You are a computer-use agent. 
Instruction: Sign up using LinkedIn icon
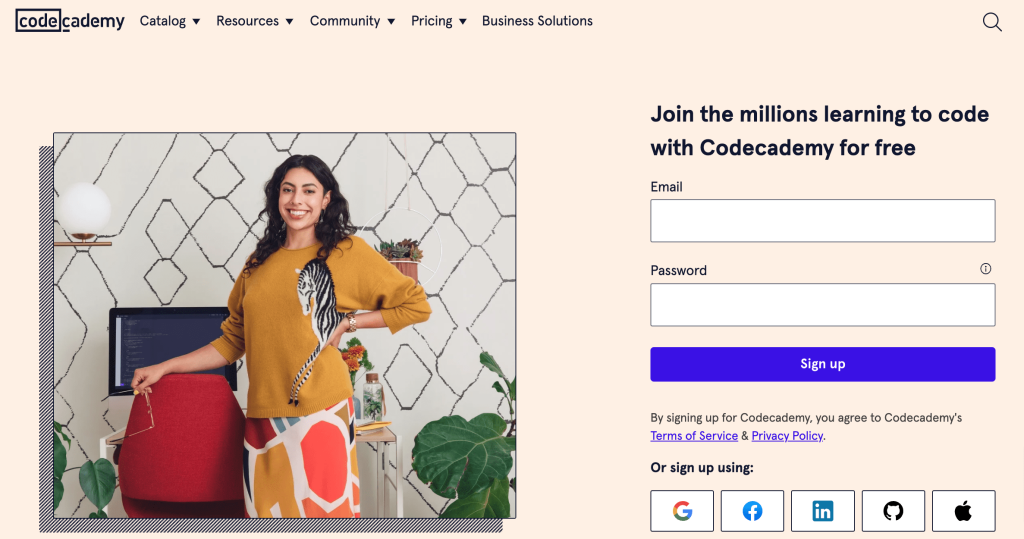[x=823, y=511]
